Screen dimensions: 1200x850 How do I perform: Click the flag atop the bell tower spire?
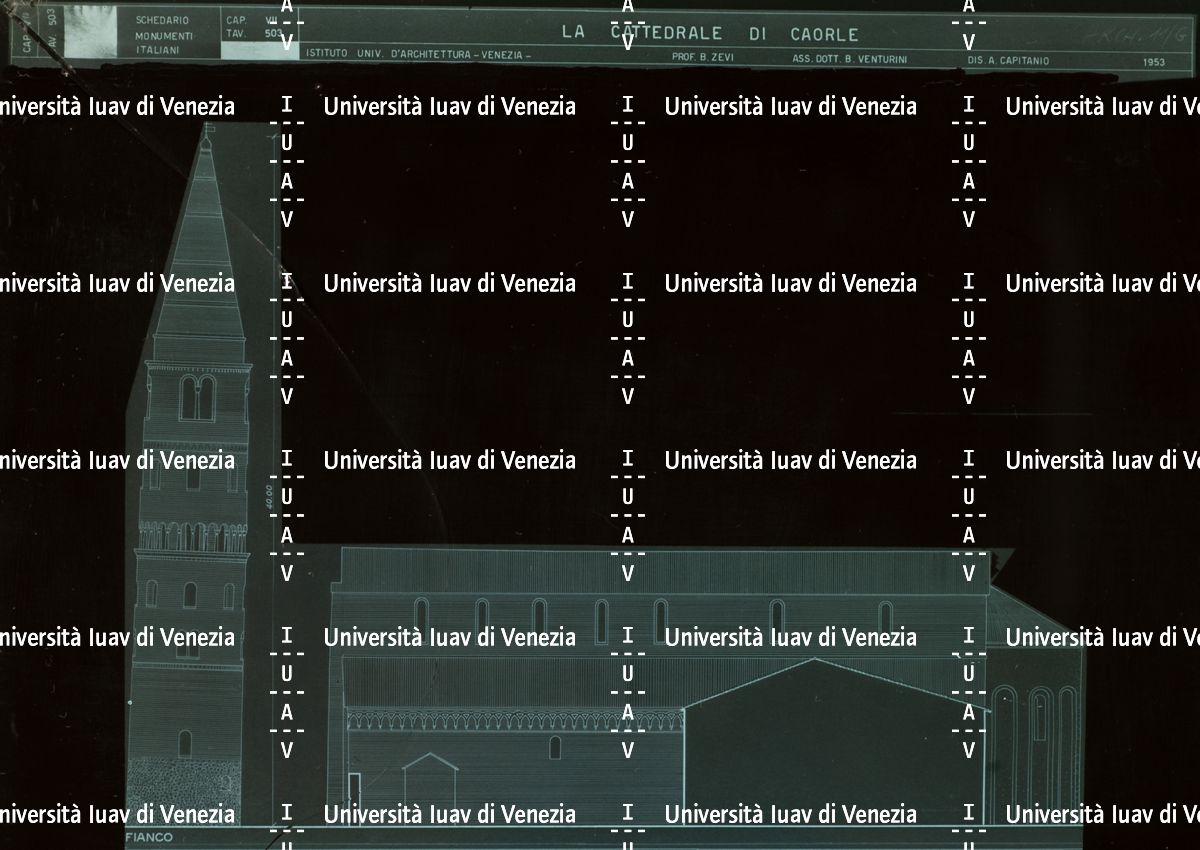(208, 129)
